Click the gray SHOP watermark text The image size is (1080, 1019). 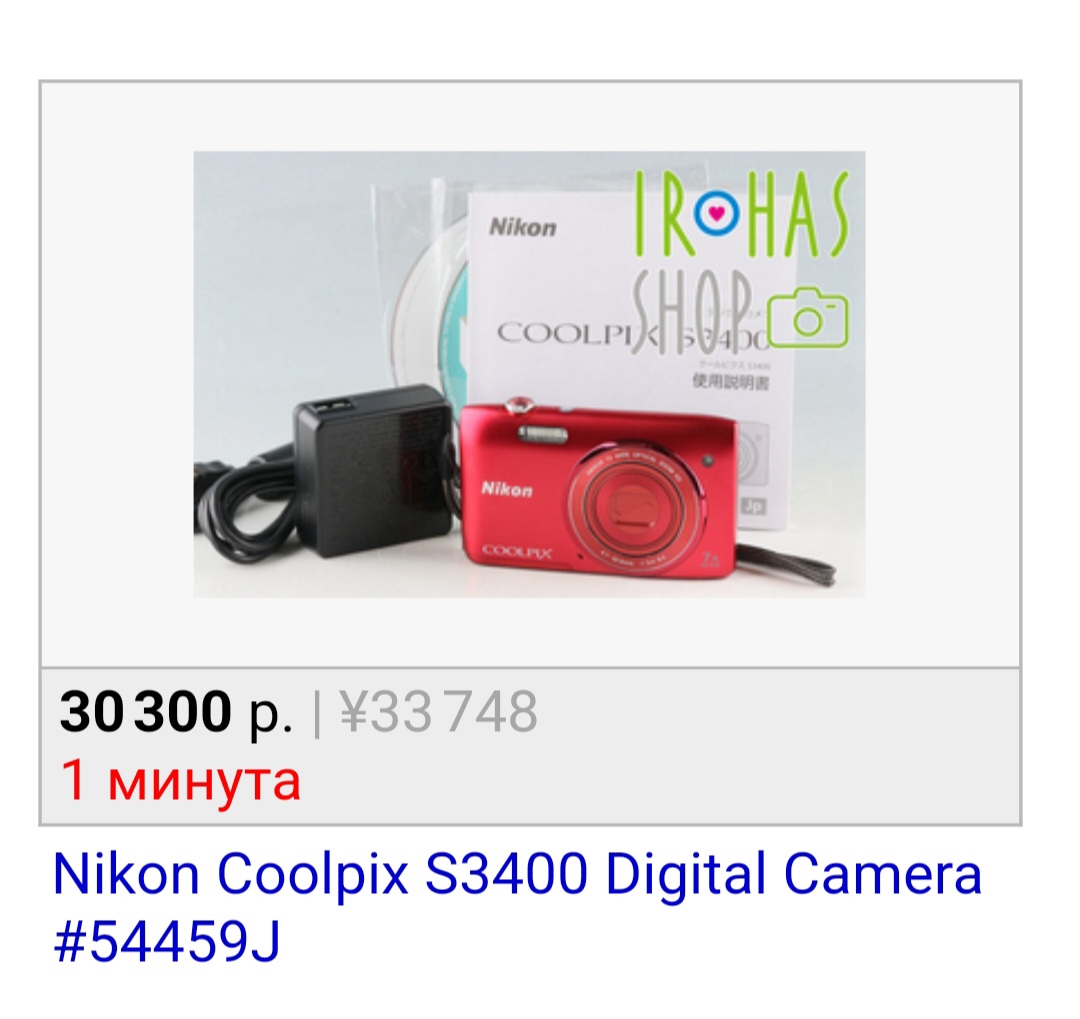[691, 313]
